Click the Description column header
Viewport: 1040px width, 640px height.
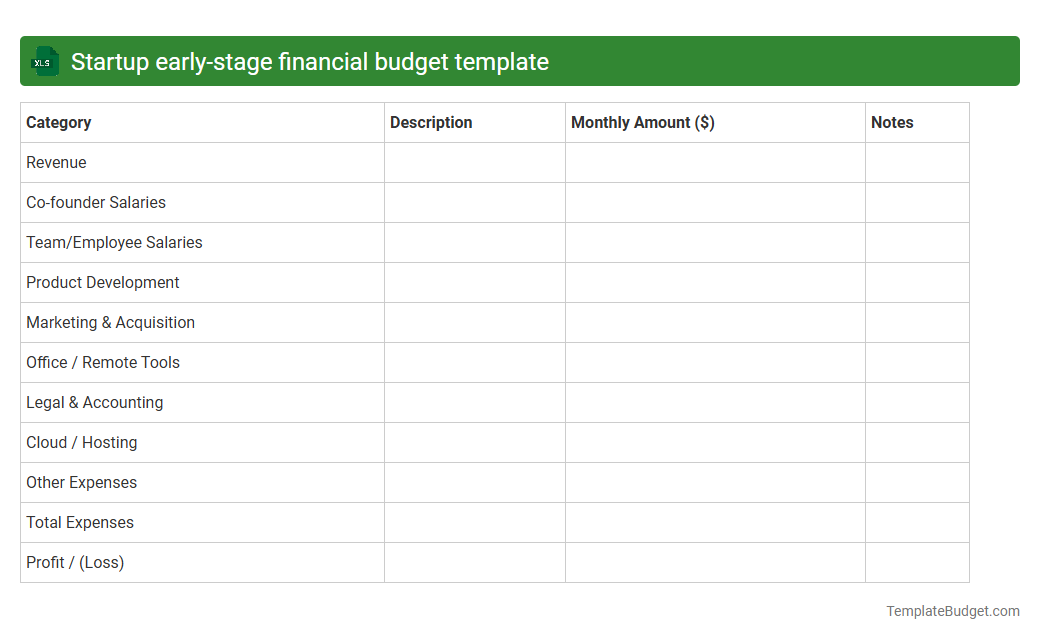click(431, 122)
